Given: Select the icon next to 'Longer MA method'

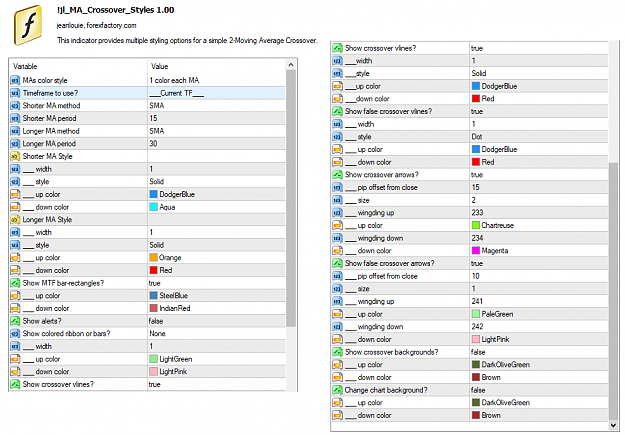Looking at the screenshot, I should (15, 131).
